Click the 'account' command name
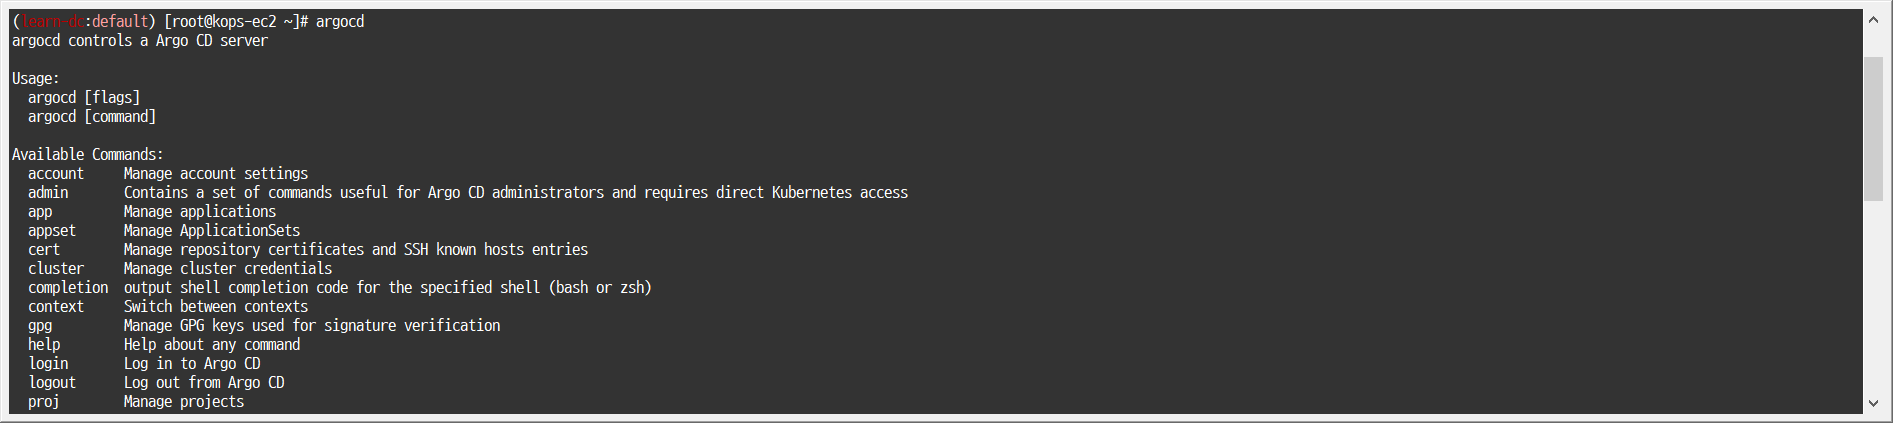The width and height of the screenshot is (1893, 423). 56,174
